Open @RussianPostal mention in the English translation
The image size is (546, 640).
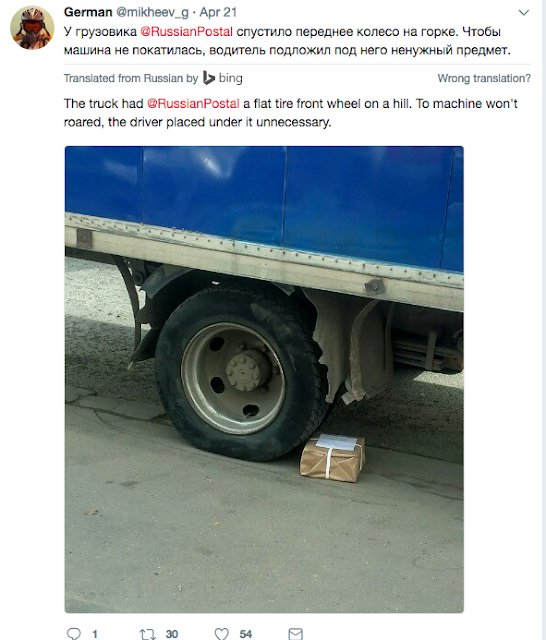coord(193,103)
